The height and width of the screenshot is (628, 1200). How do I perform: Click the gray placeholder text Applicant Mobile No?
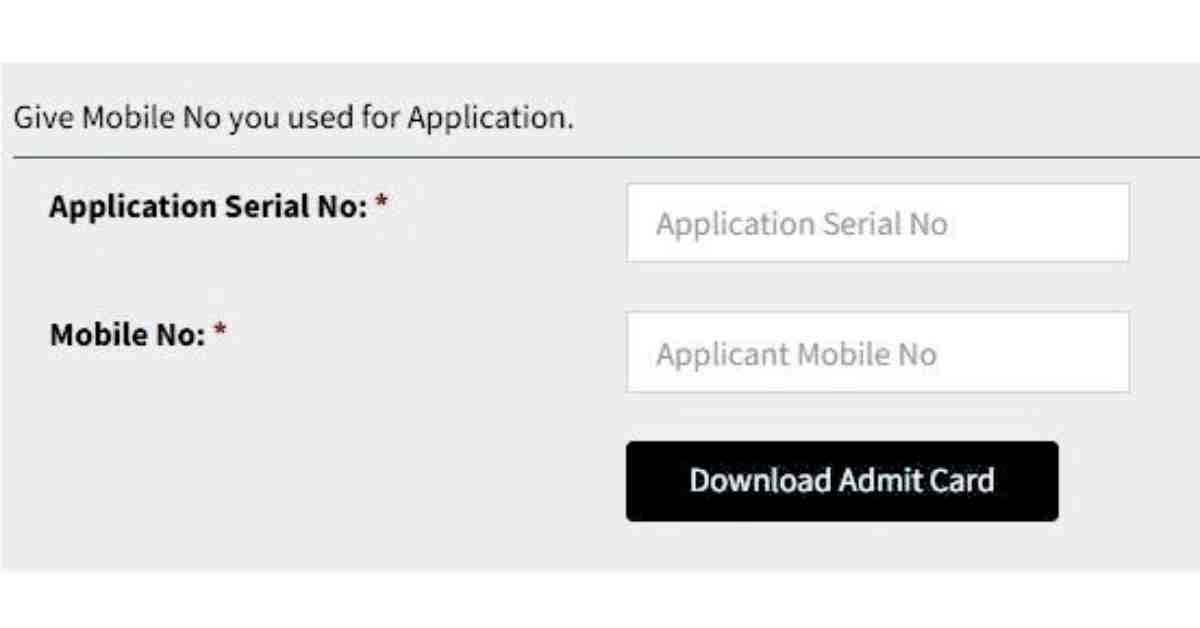796,354
